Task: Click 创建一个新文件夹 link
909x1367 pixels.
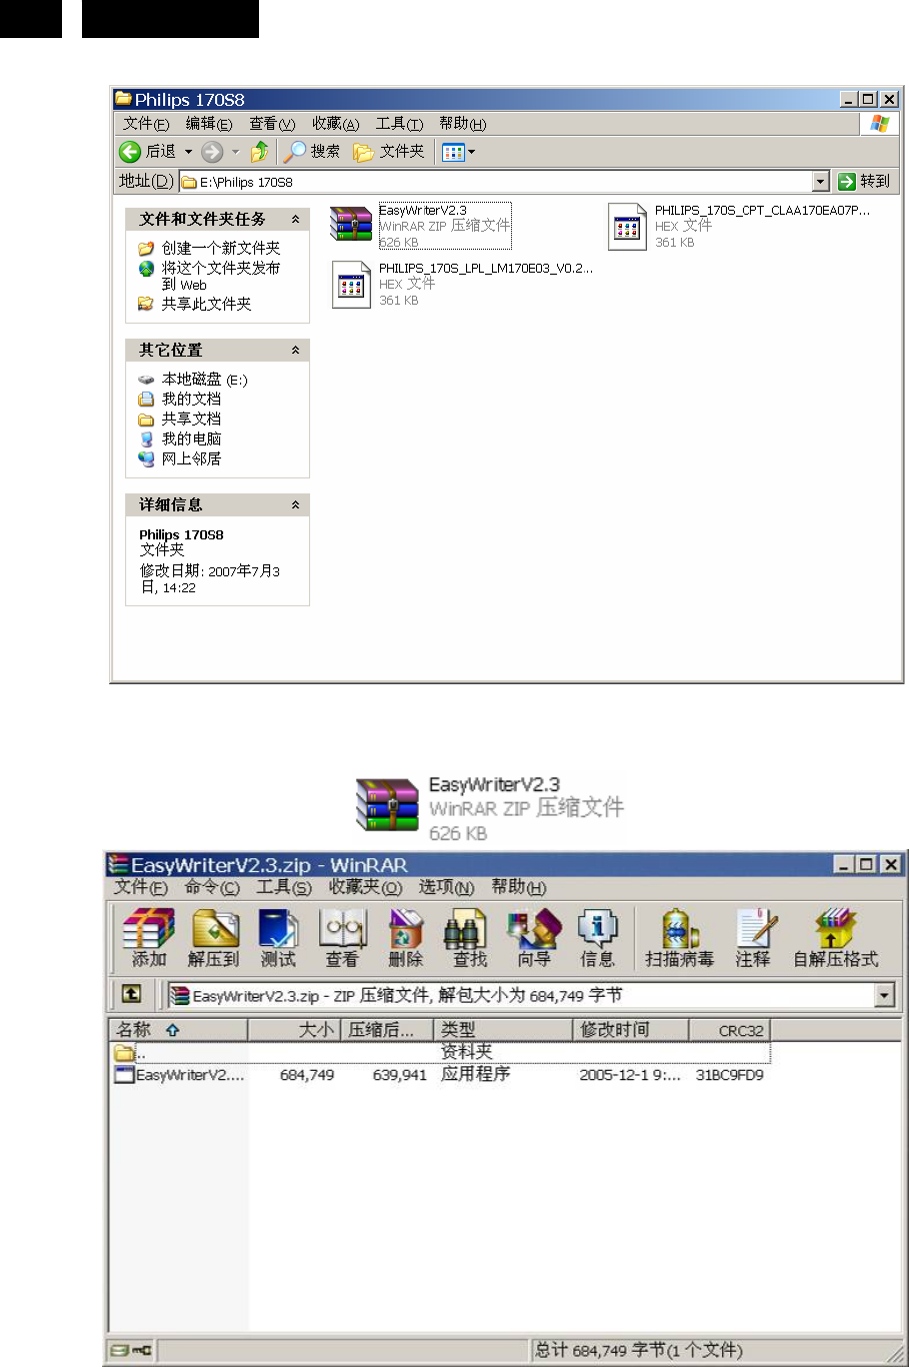Action: click(210, 248)
